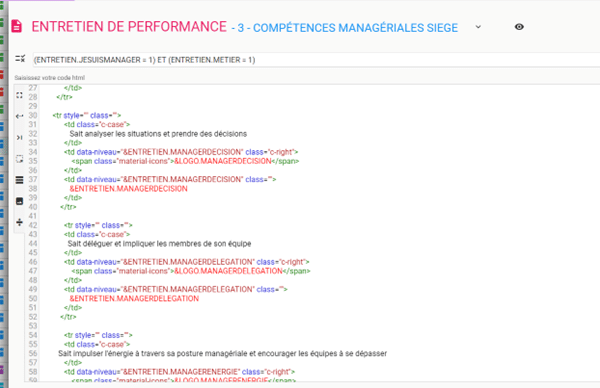Click the td data-niveau tag on line 37
This screenshot has height=388, width=600.
coord(170,179)
